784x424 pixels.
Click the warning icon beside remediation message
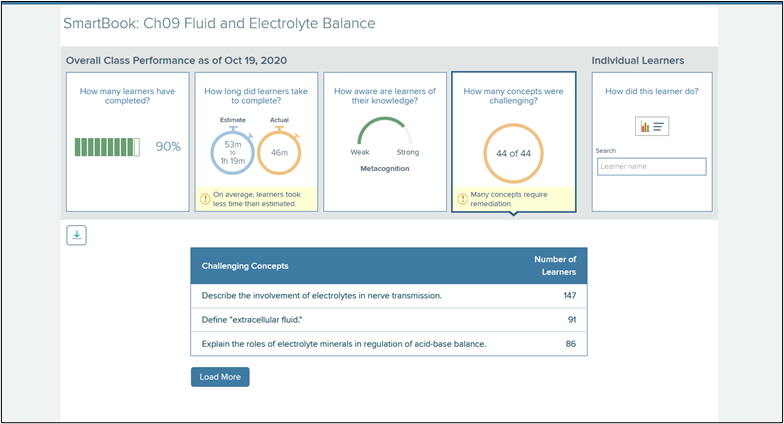[462, 199]
